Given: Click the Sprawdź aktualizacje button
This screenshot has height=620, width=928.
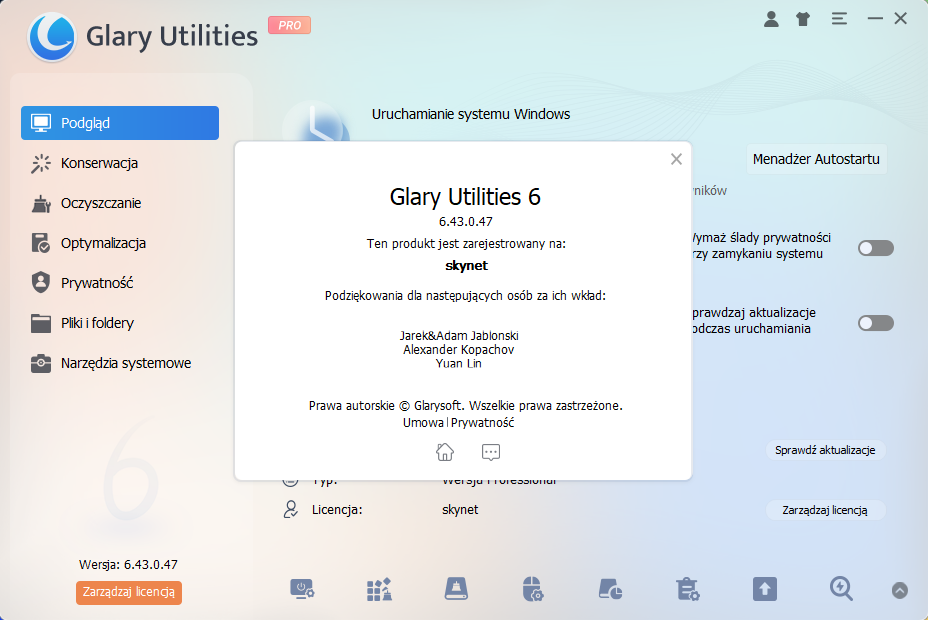Looking at the screenshot, I should pyautogui.click(x=825, y=450).
